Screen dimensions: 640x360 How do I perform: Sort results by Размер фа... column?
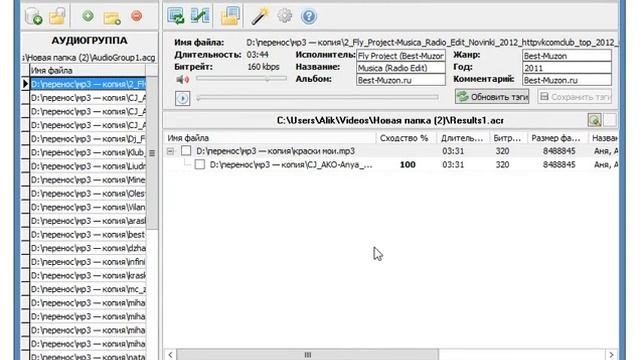click(x=557, y=138)
